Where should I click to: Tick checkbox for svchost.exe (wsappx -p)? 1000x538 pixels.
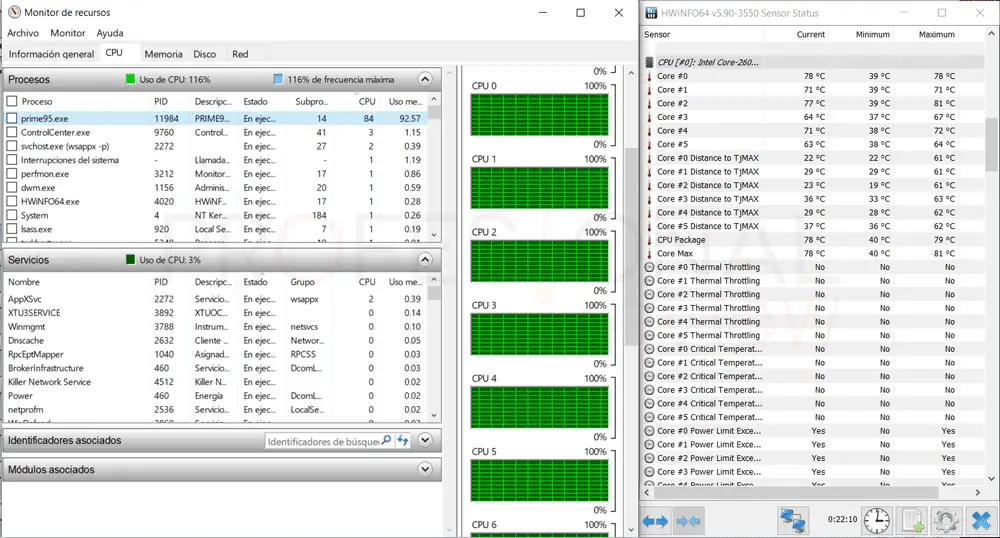pos(11,146)
